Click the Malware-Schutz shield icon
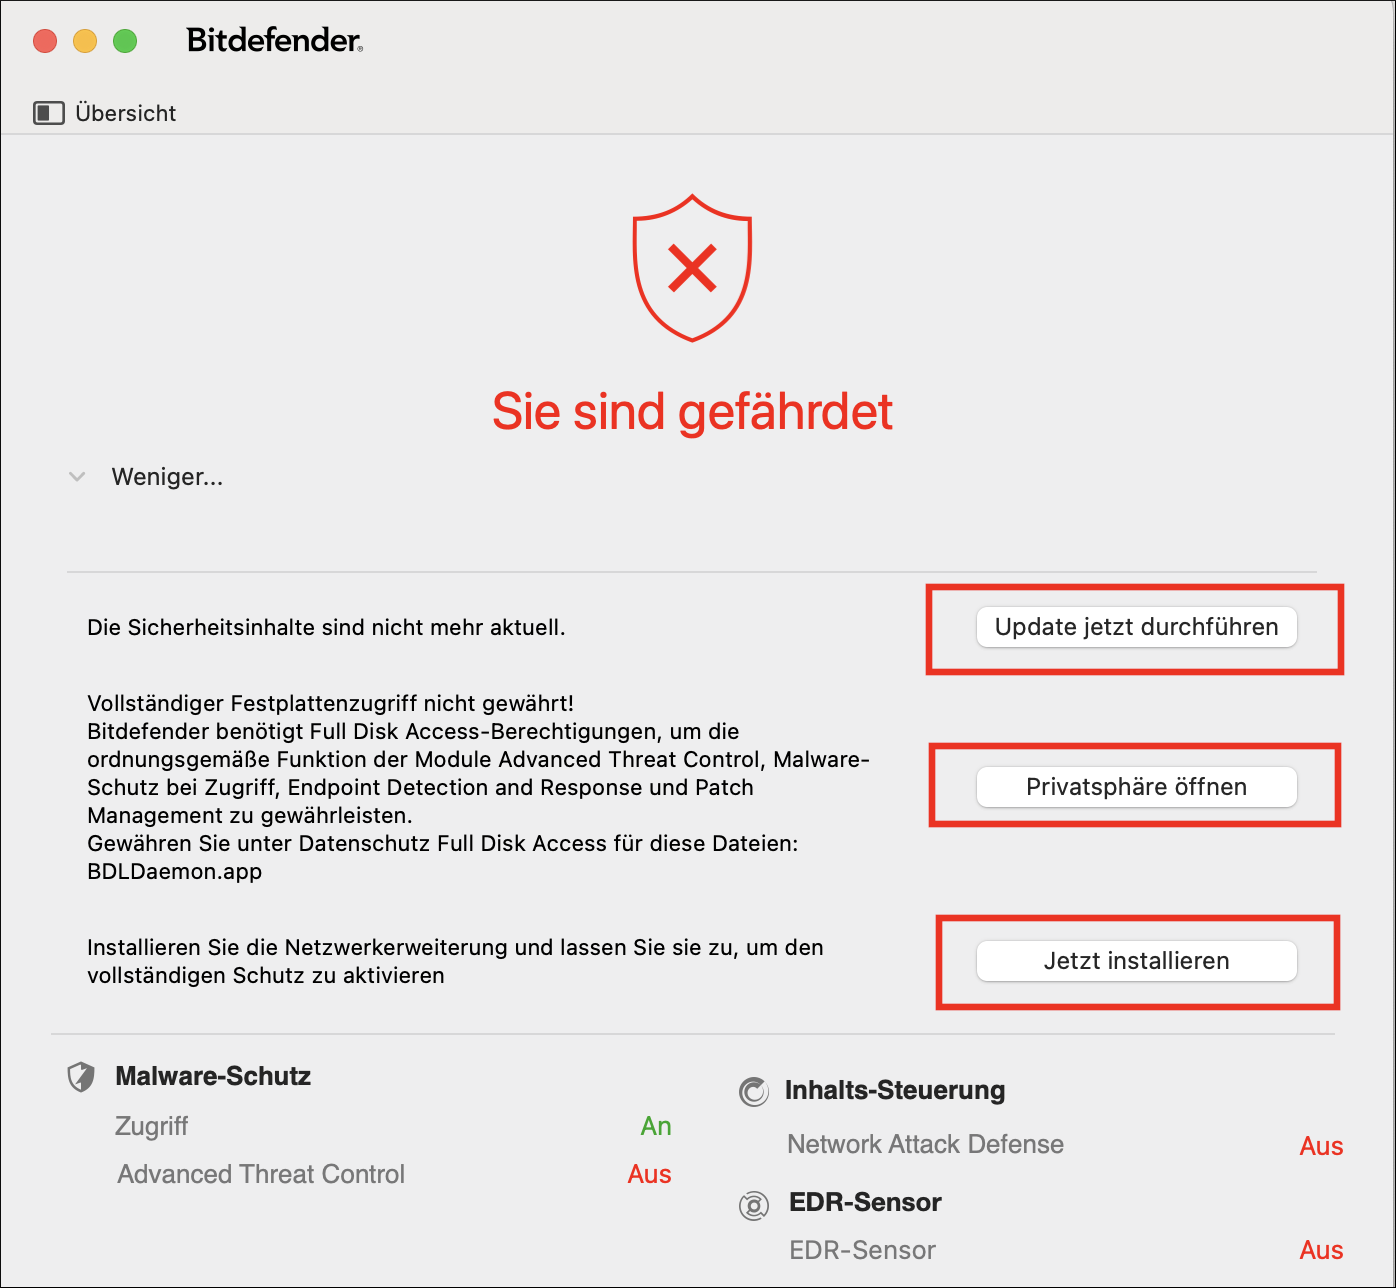 click(81, 1077)
